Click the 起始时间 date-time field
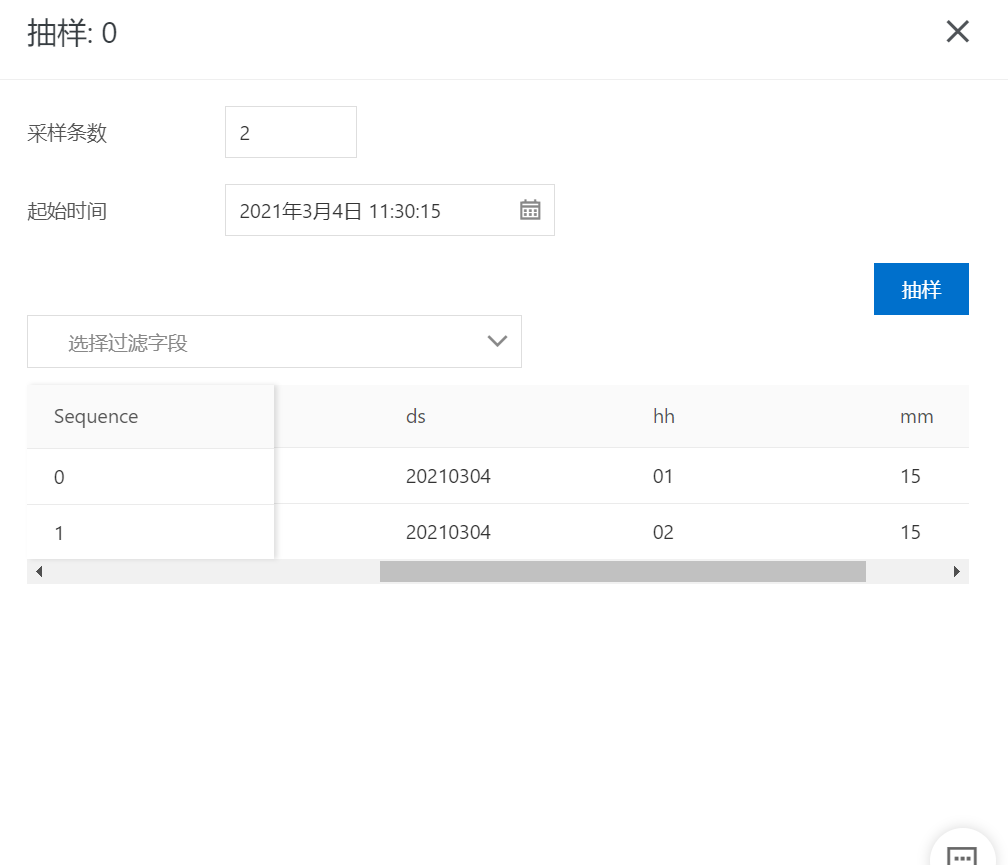 [390, 210]
